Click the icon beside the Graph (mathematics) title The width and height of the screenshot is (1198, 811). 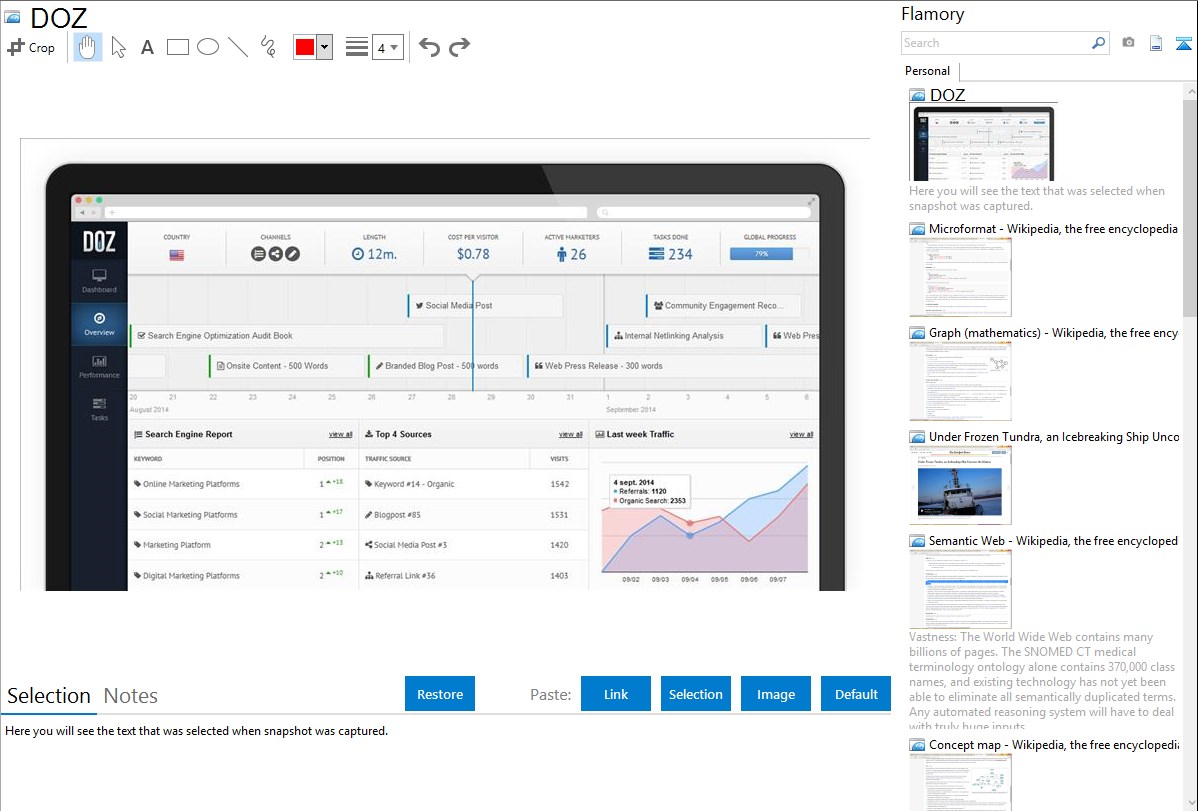click(917, 333)
